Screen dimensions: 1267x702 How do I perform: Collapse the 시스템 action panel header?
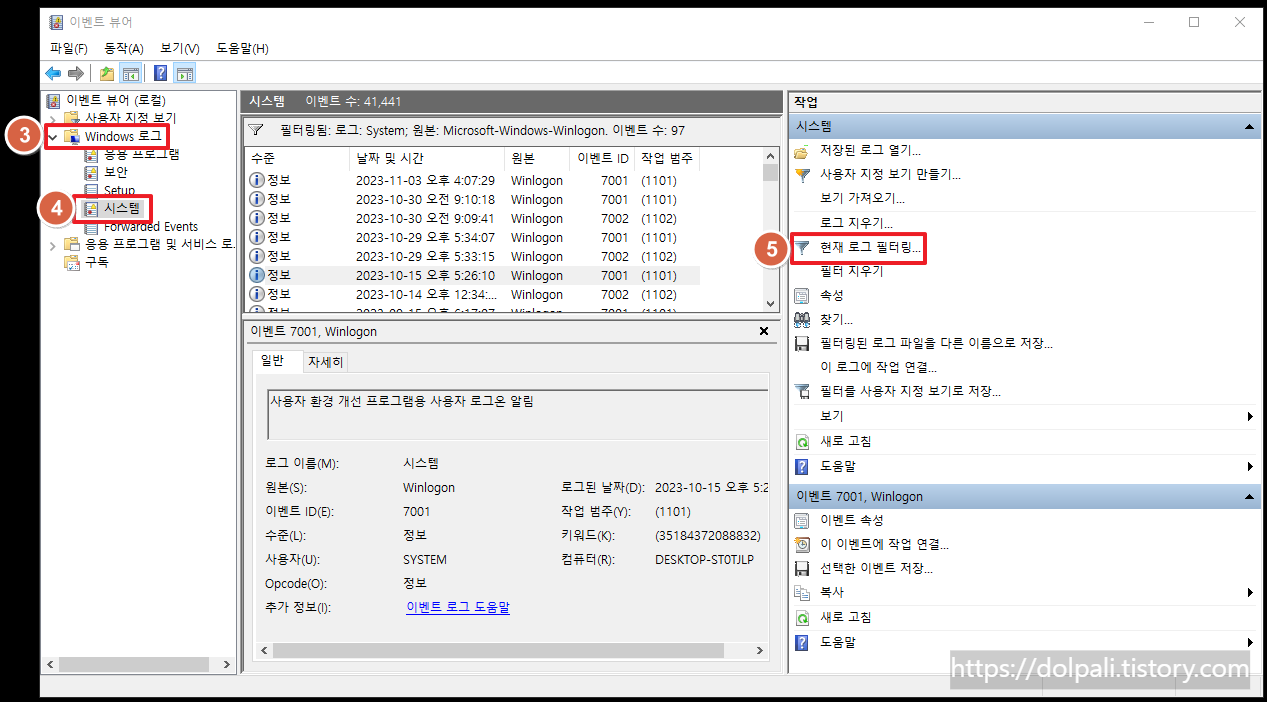[1248, 125]
